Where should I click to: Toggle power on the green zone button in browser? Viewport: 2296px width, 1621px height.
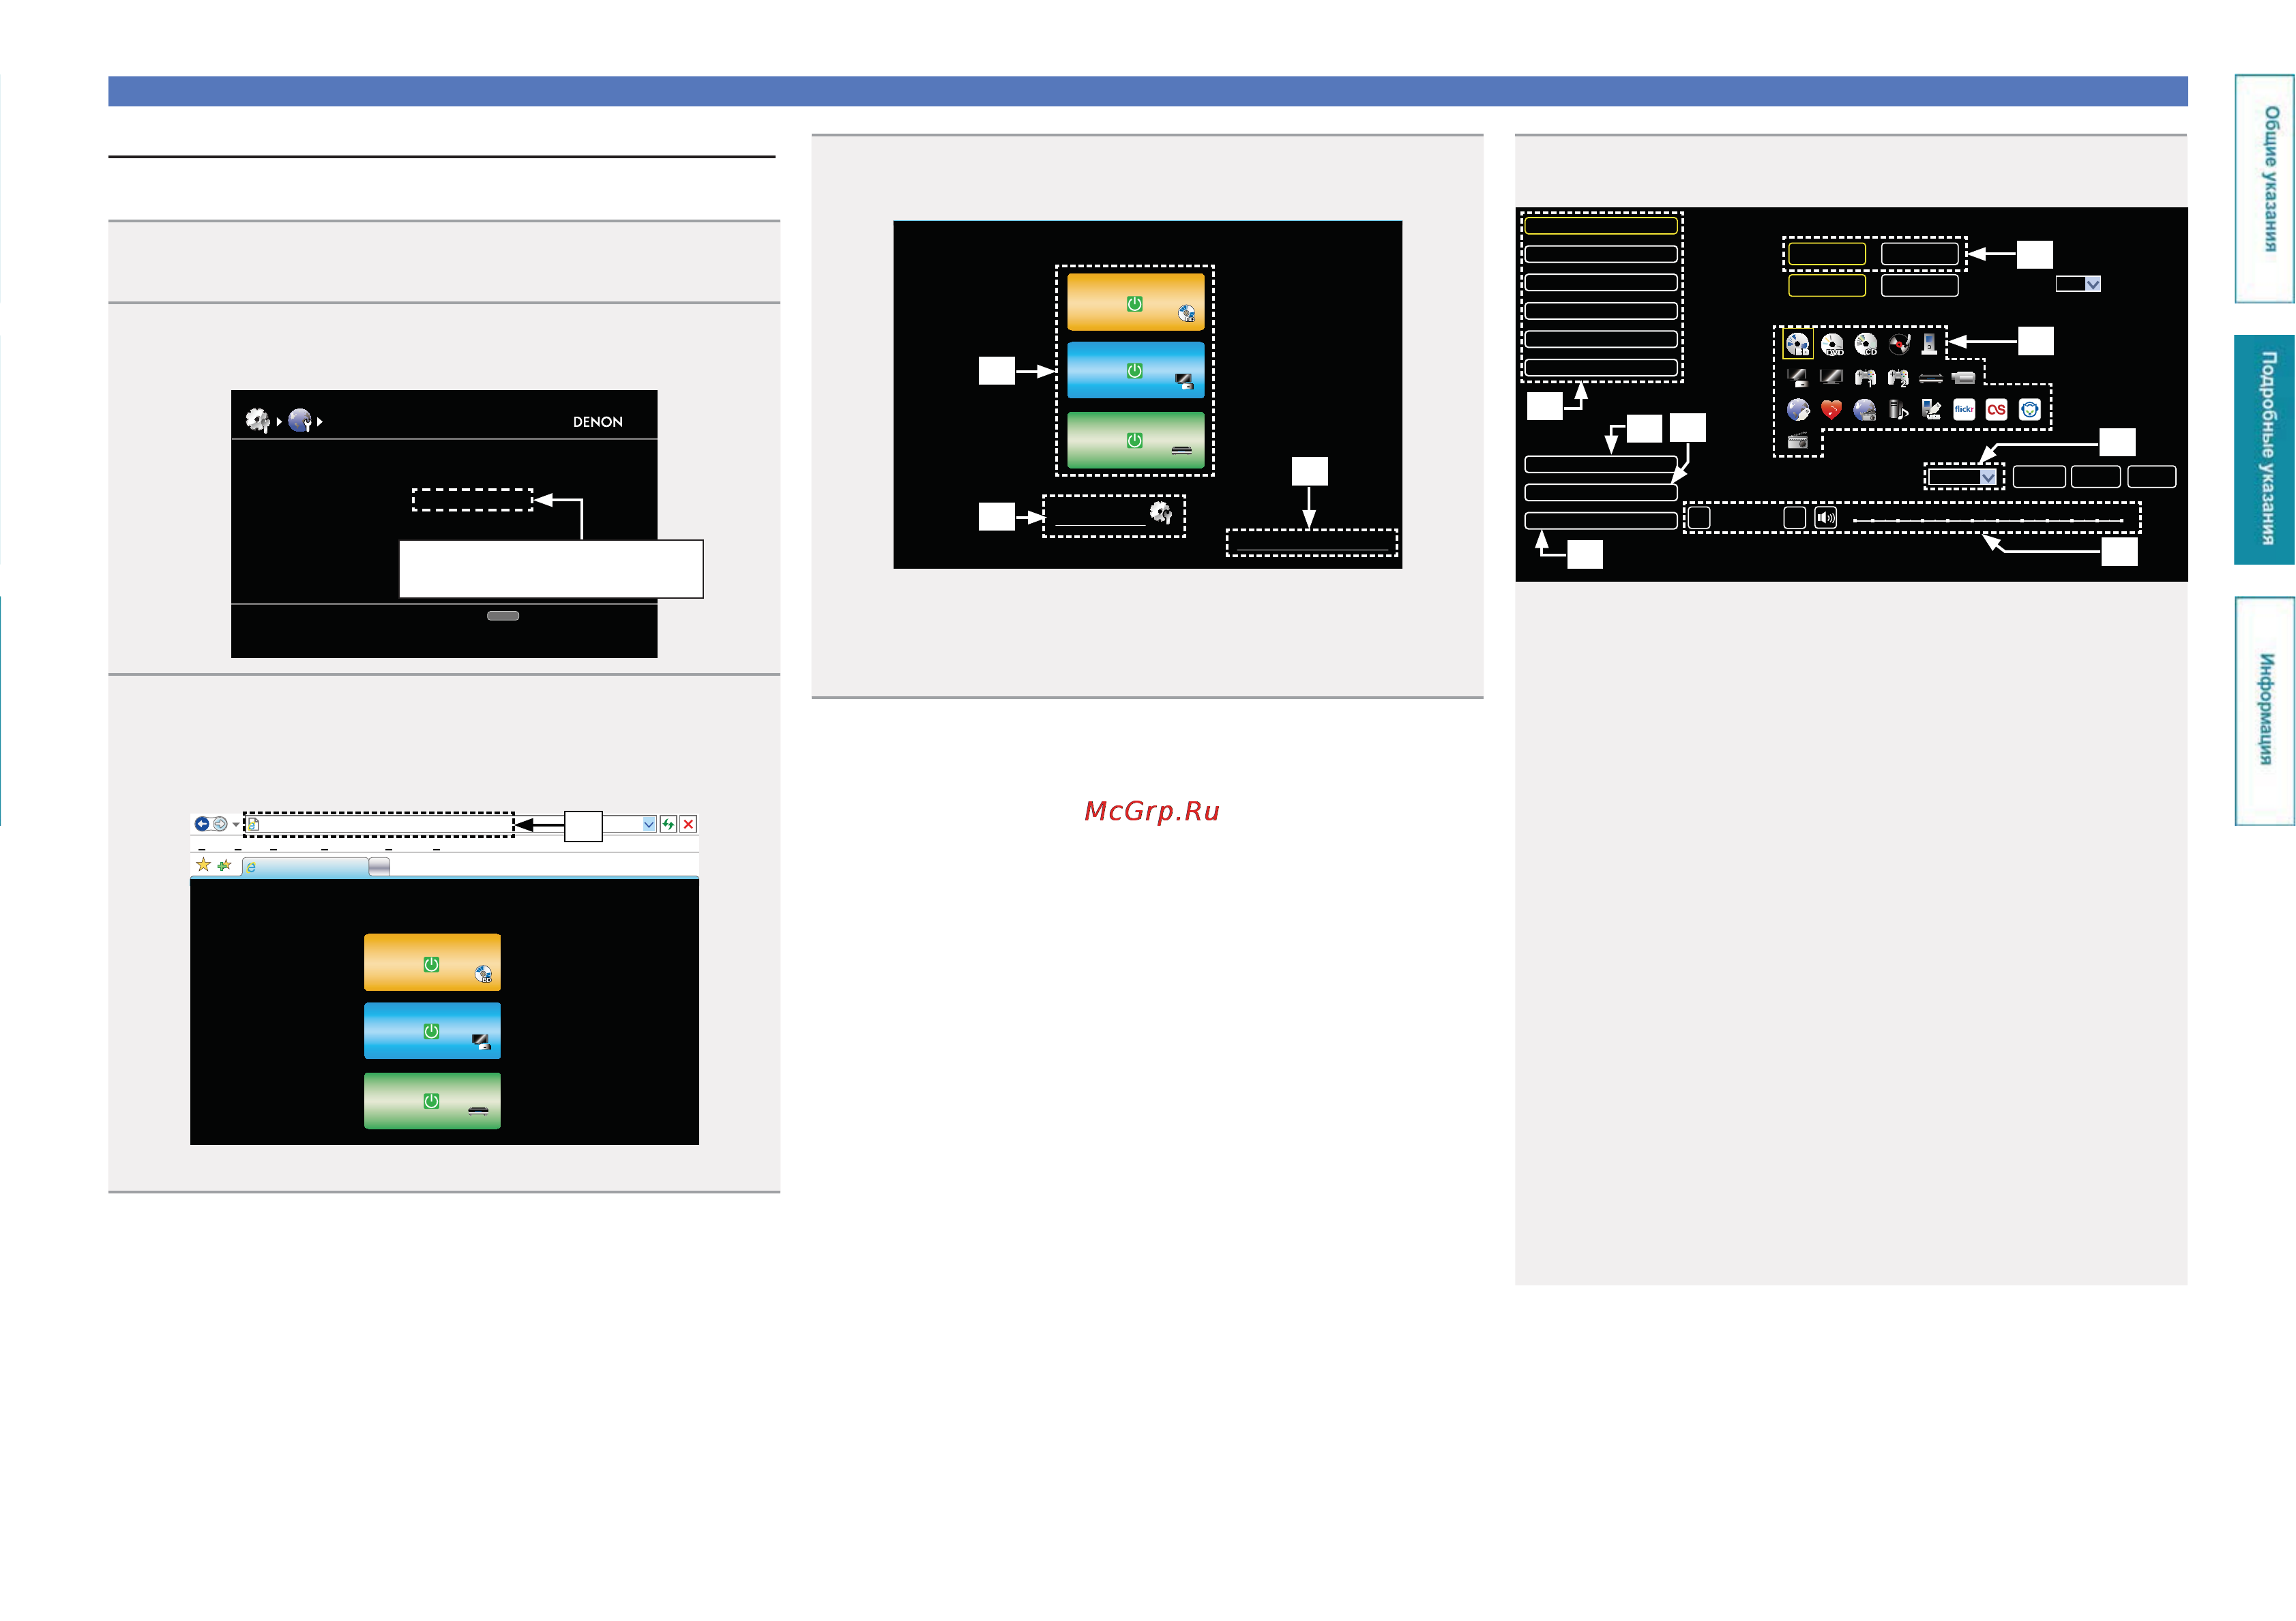tap(432, 1101)
